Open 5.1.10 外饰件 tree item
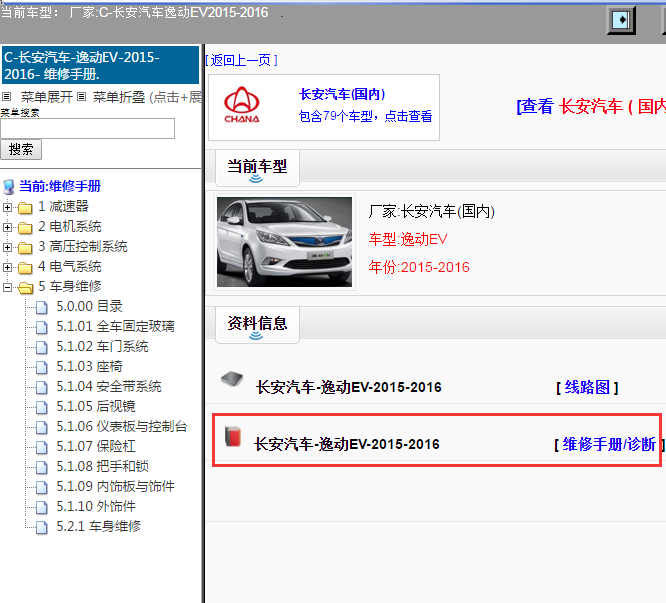666x603 pixels. tap(96, 506)
